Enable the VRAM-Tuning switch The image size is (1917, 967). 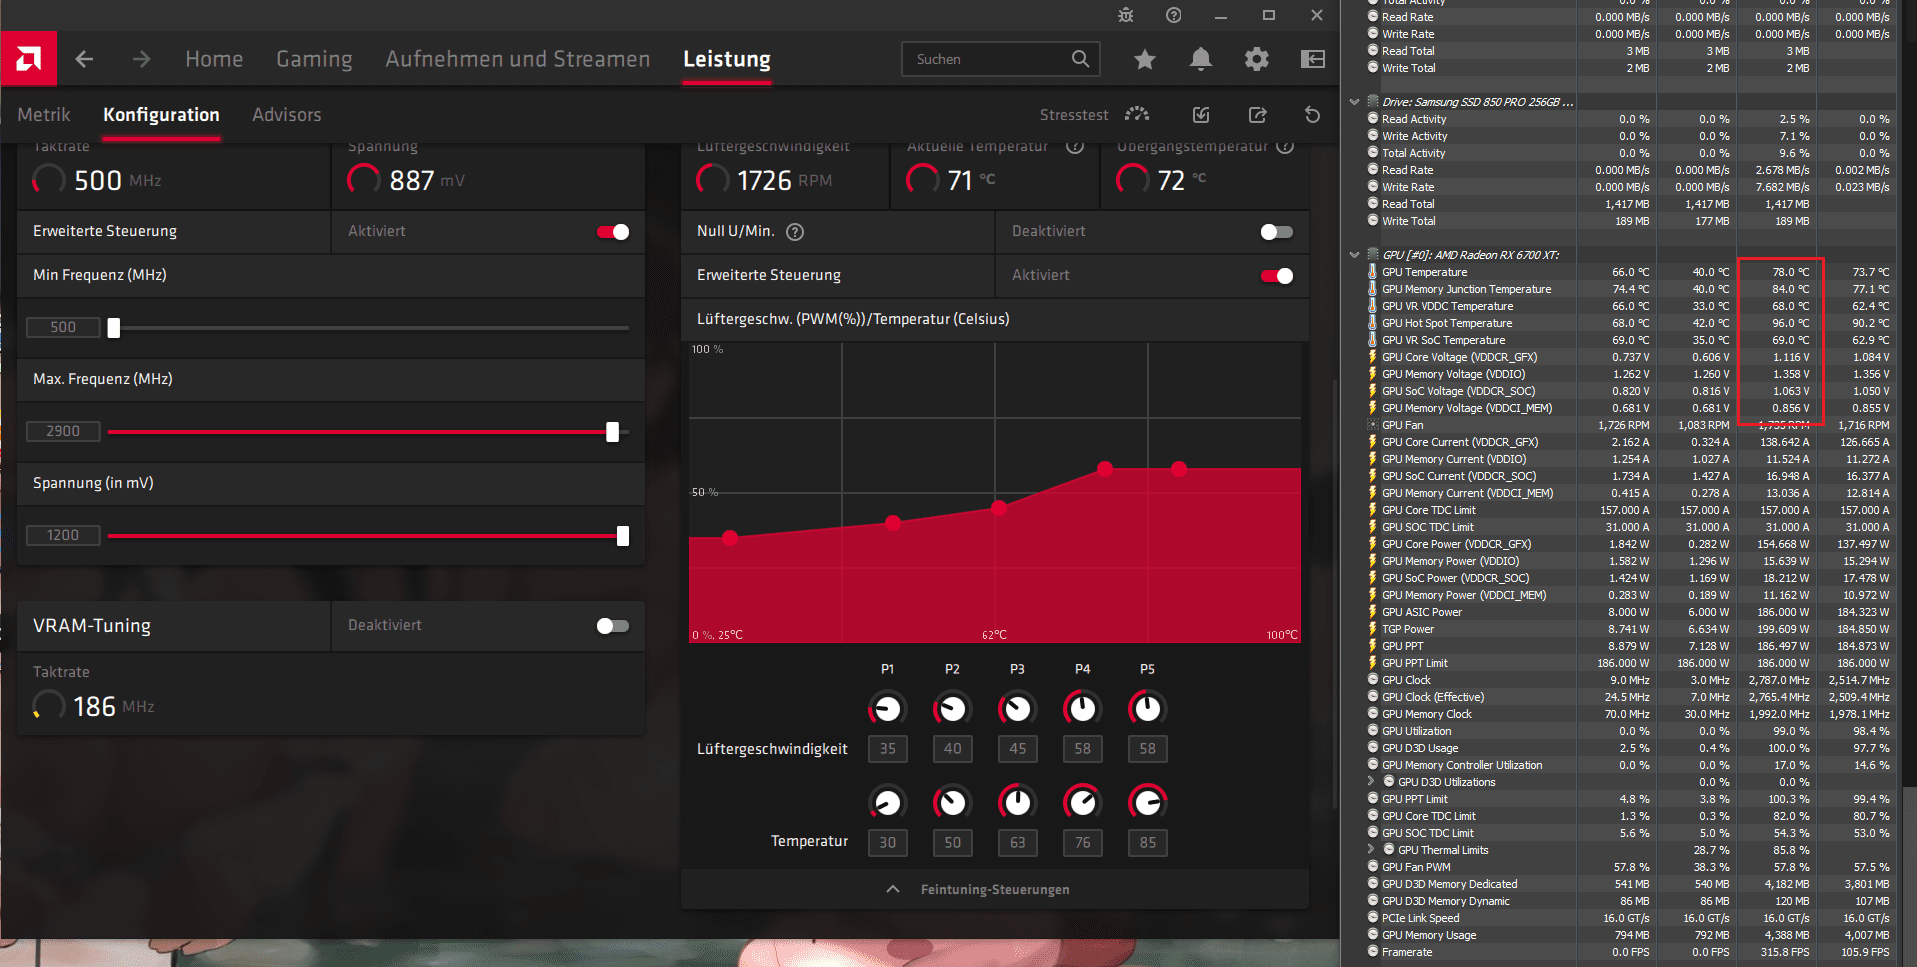pos(613,626)
